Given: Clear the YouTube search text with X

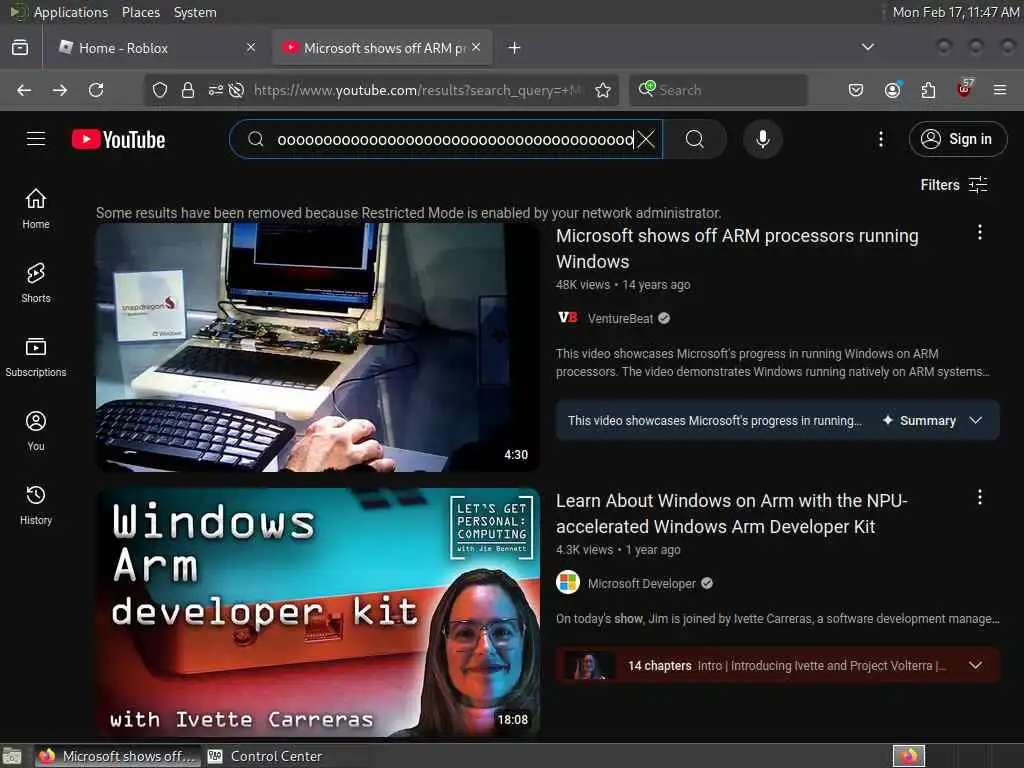Looking at the screenshot, I should click(645, 139).
